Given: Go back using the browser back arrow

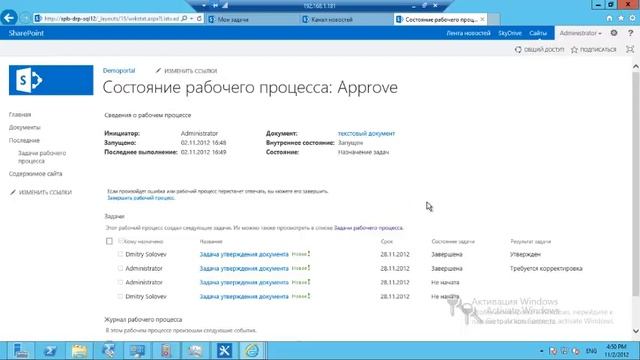Looking at the screenshot, I should point(9,18).
